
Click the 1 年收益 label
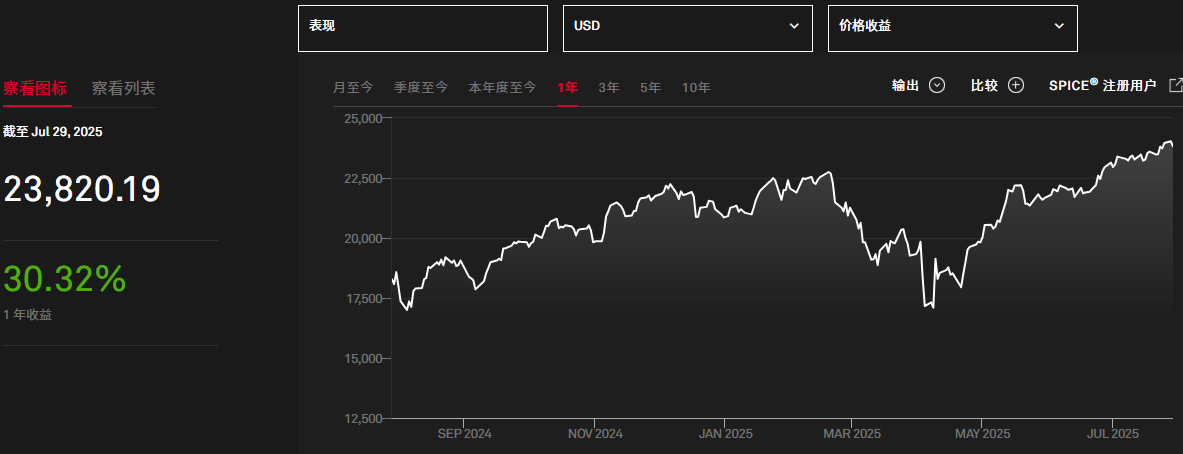tap(28, 315)
